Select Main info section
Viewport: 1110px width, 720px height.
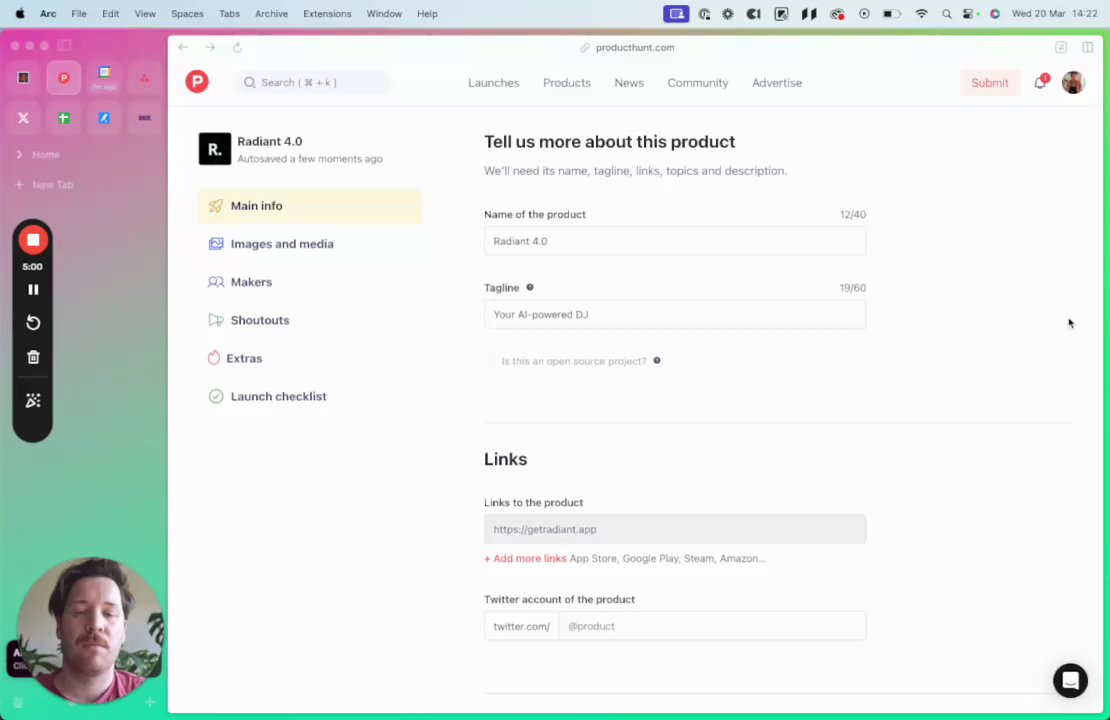310,206
